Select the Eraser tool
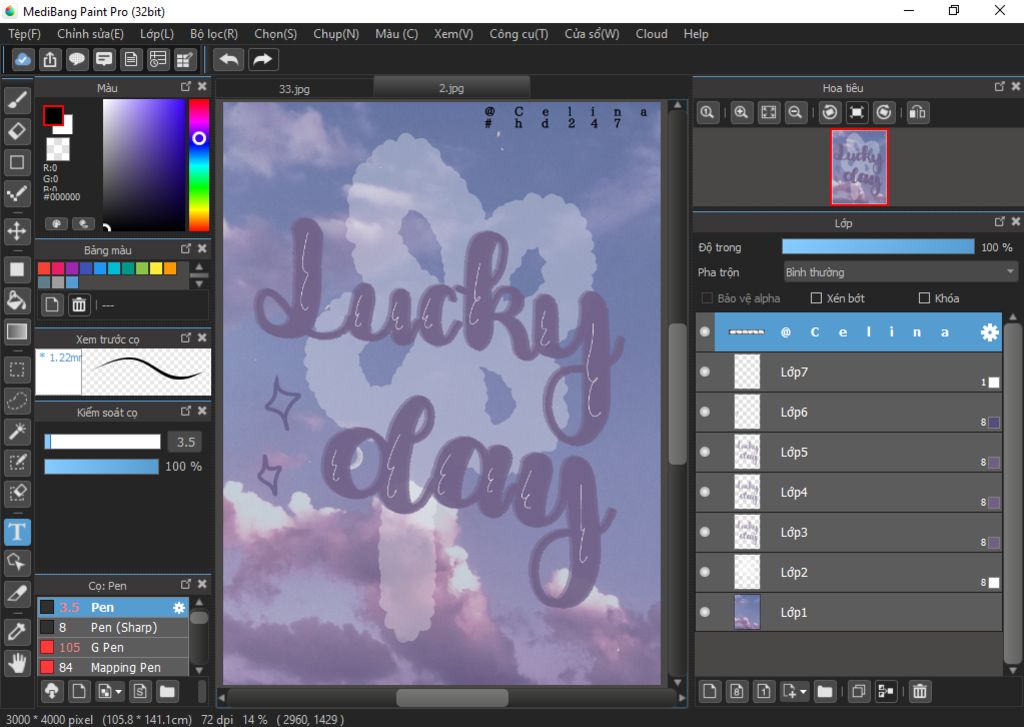The height and width of the screenshot is (727, 1024). point(17,131)
